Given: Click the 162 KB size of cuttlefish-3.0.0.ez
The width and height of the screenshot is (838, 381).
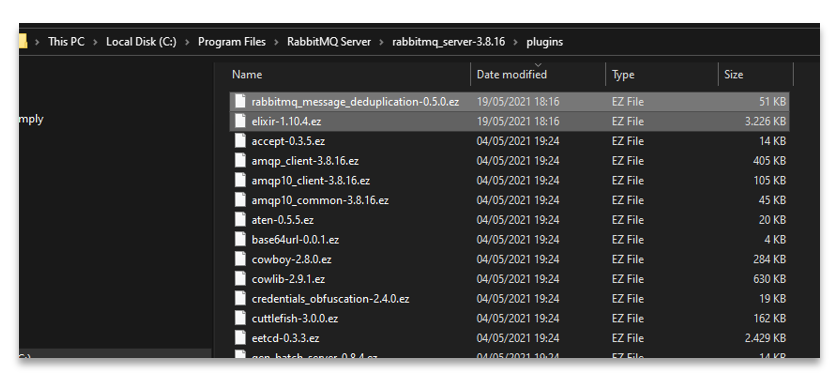Looking at the screenshot, I should click(x=770, y=318).
